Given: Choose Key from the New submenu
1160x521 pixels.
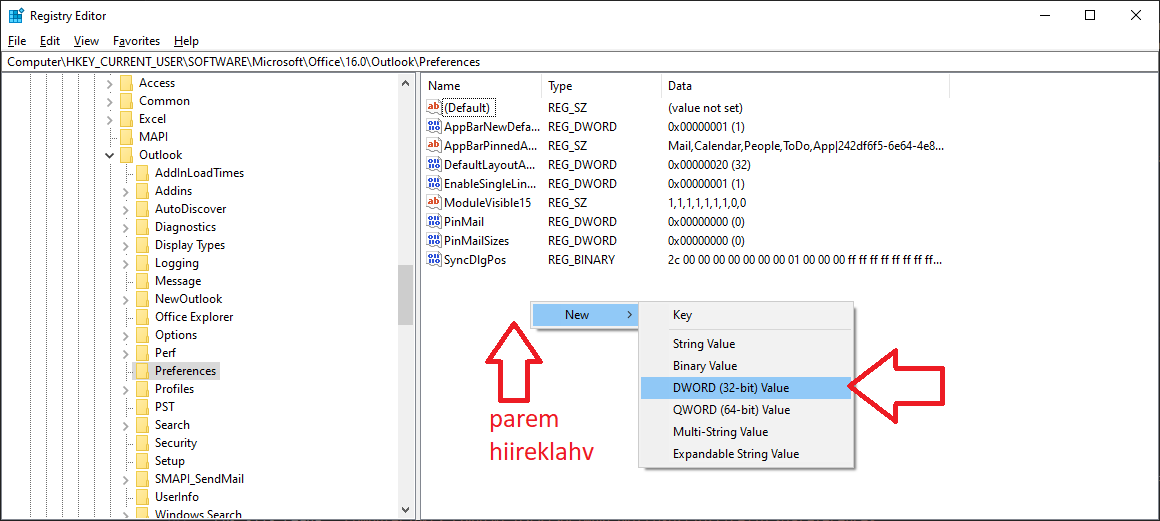Looking at the screenshot, I should (745, 315).
